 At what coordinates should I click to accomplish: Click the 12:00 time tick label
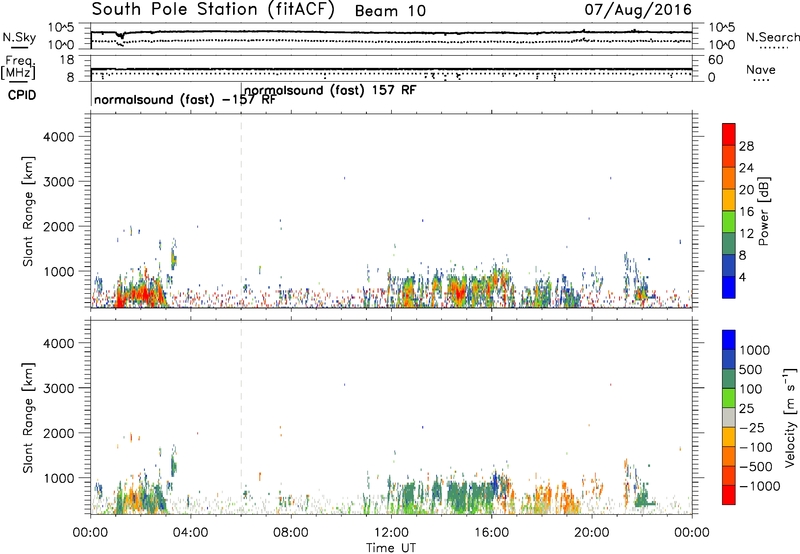[391, 533]
